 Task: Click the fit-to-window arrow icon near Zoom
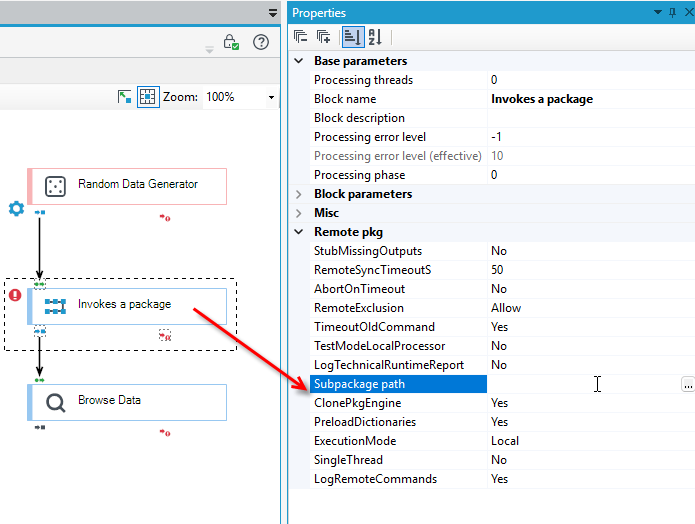[x=125, y=97]
